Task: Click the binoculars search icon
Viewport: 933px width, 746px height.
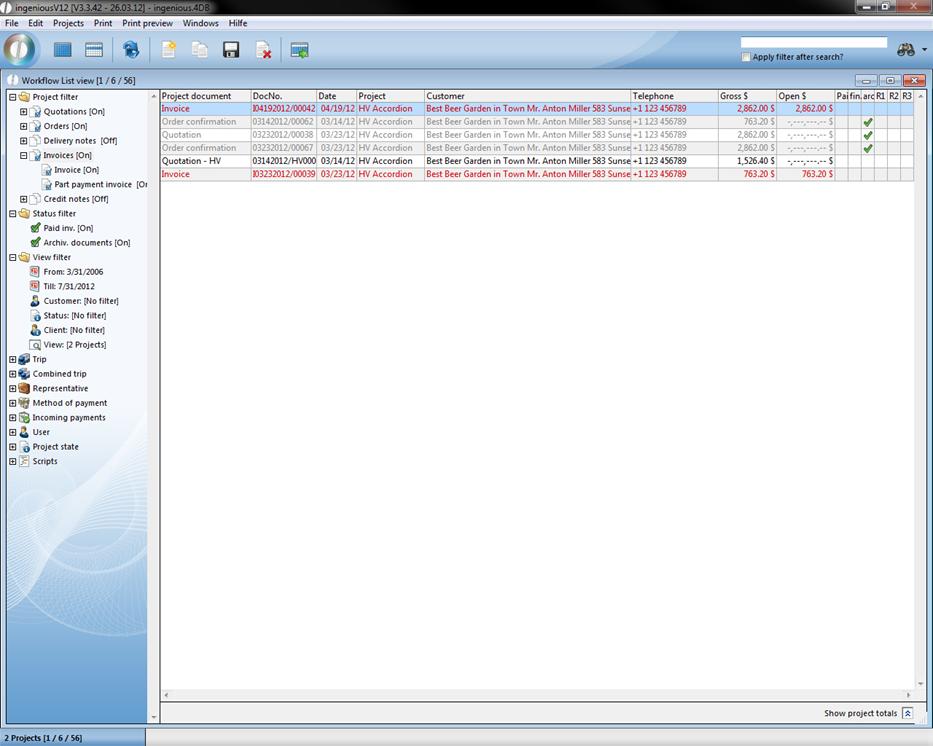Action: 906,50
